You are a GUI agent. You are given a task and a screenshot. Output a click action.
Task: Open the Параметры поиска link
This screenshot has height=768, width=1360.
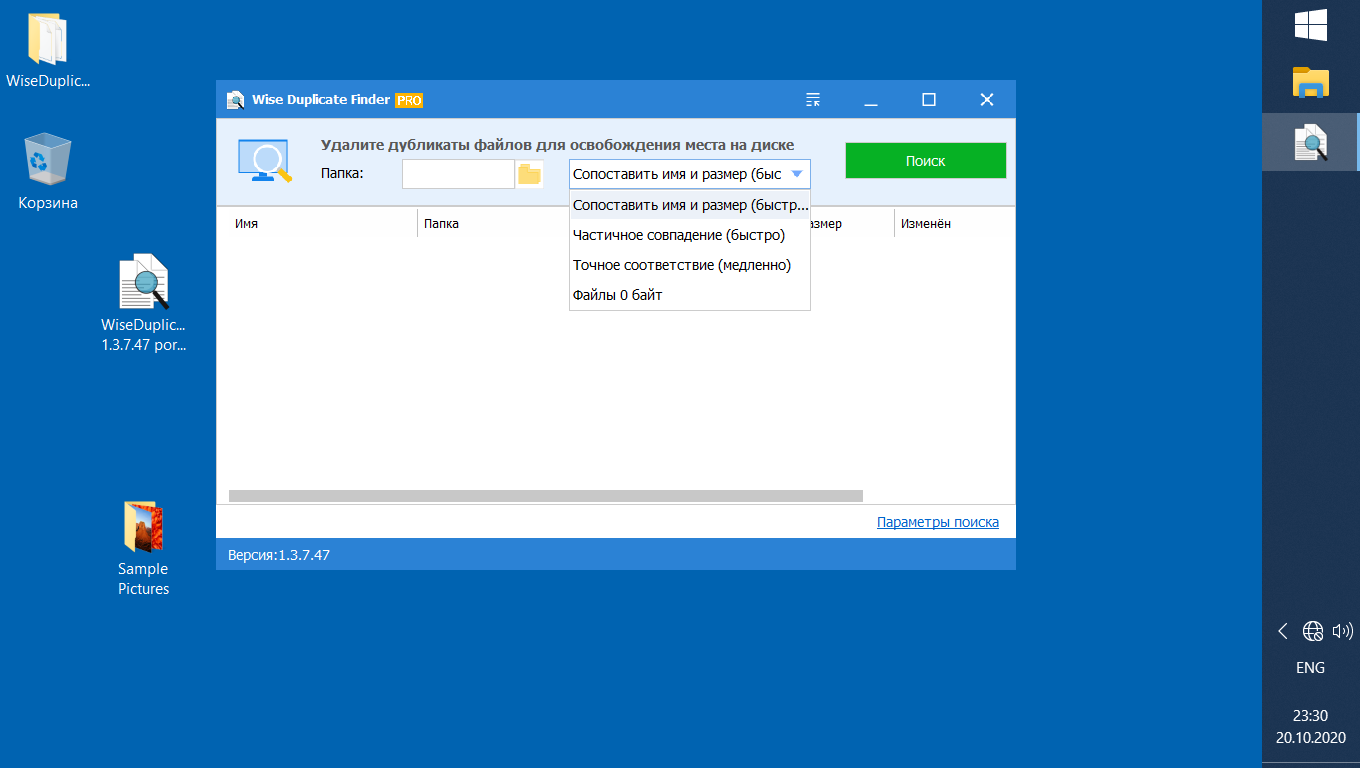point(938,522)
